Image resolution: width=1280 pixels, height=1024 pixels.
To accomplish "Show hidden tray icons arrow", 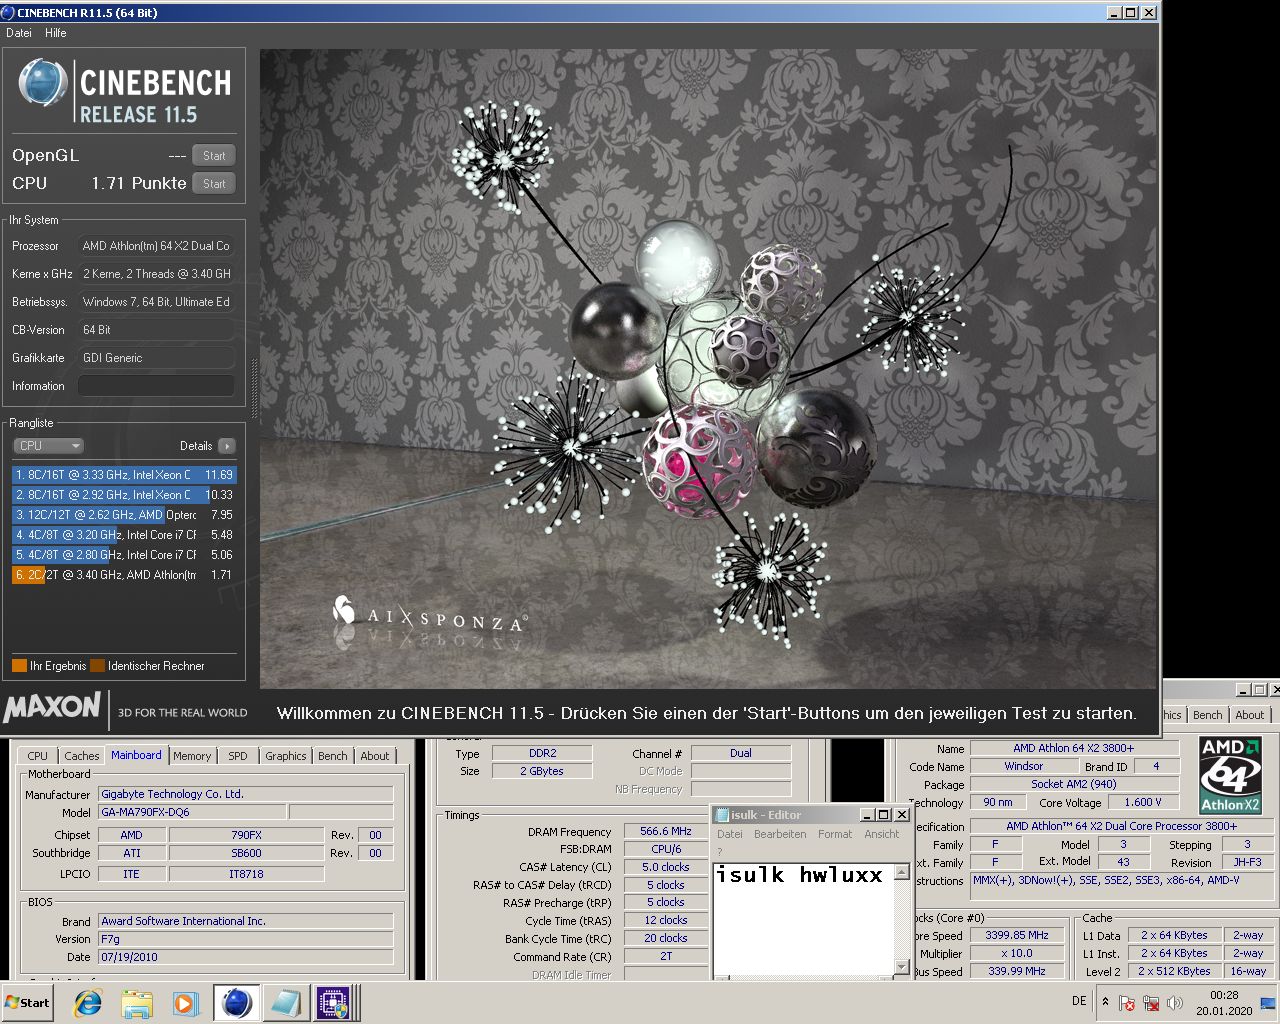I will tap(1105, 1002).
